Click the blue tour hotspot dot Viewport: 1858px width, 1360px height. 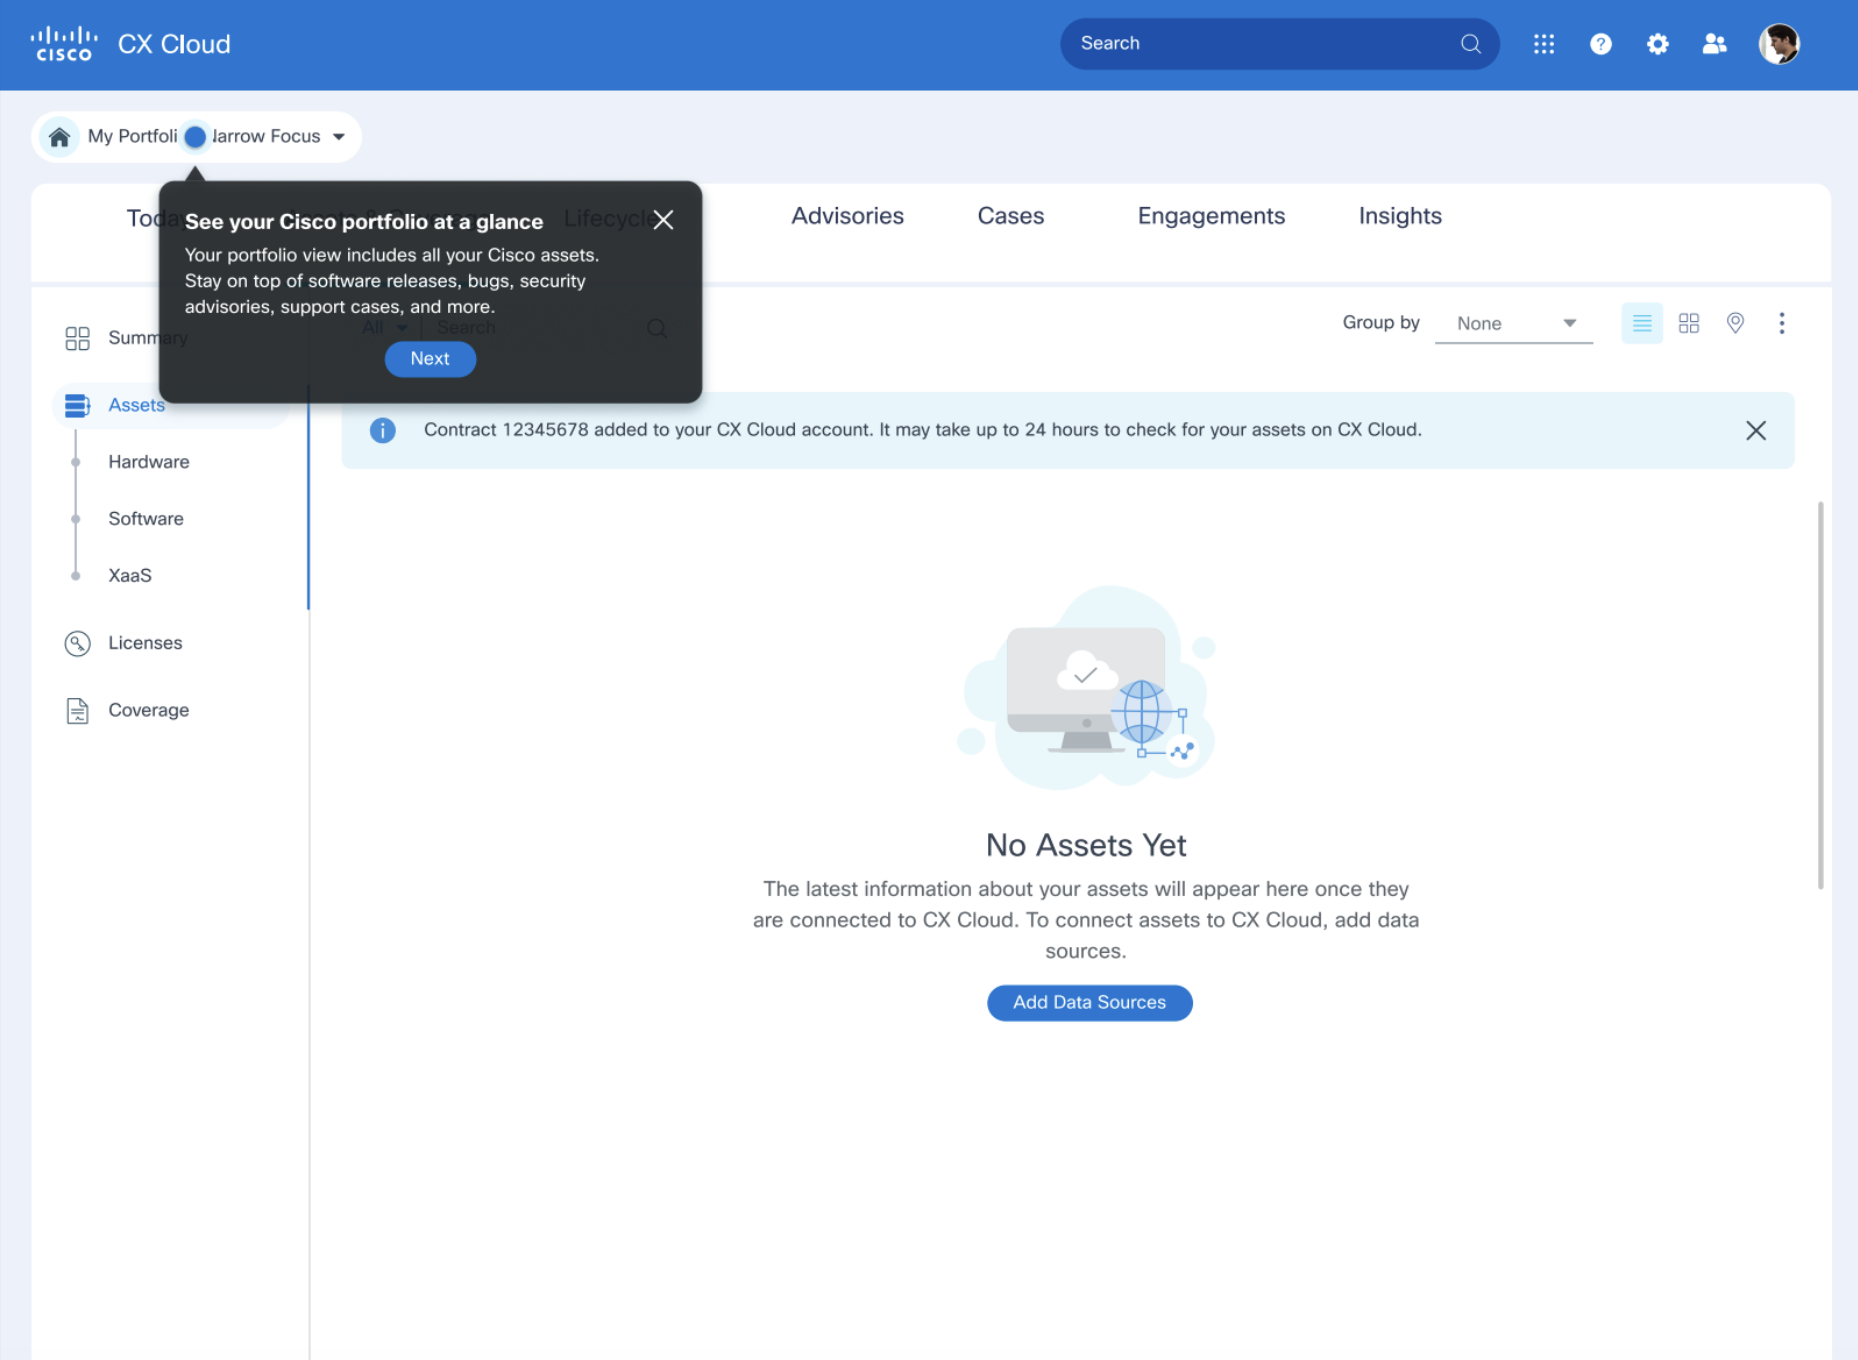pyautogui.click(x=195, y=137)
